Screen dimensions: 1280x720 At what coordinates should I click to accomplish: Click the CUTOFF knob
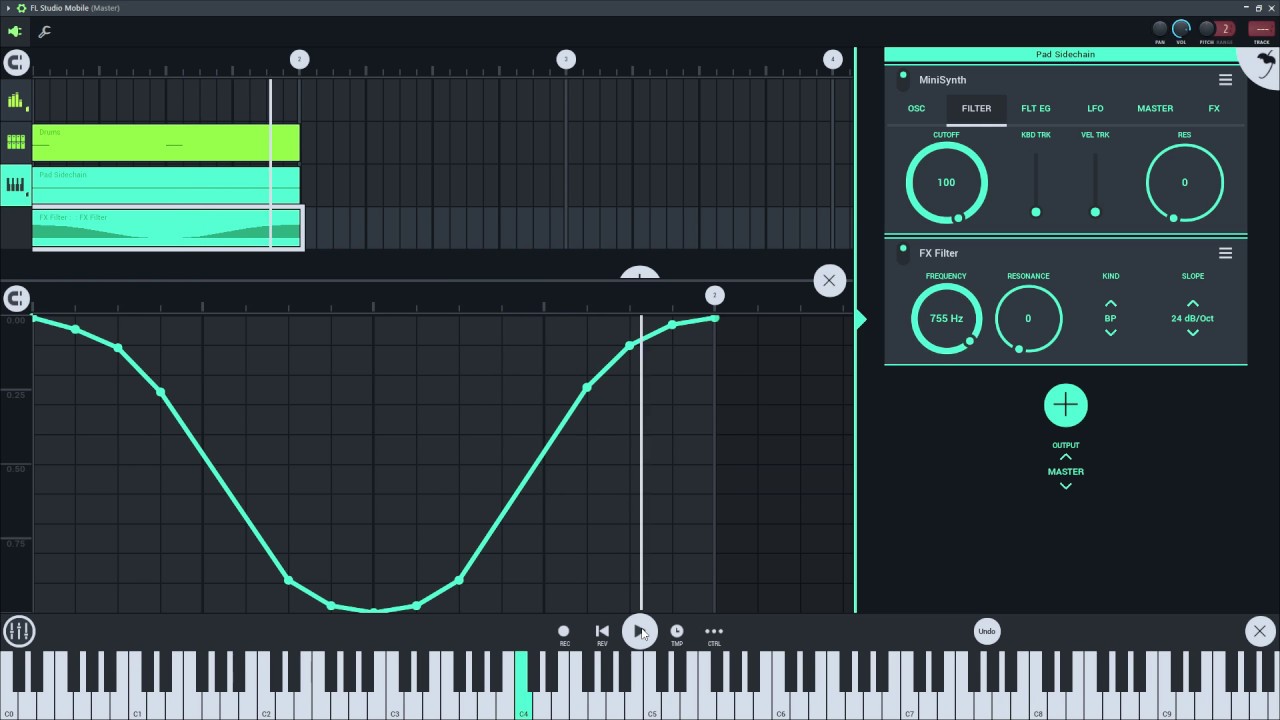click(946, 183)
